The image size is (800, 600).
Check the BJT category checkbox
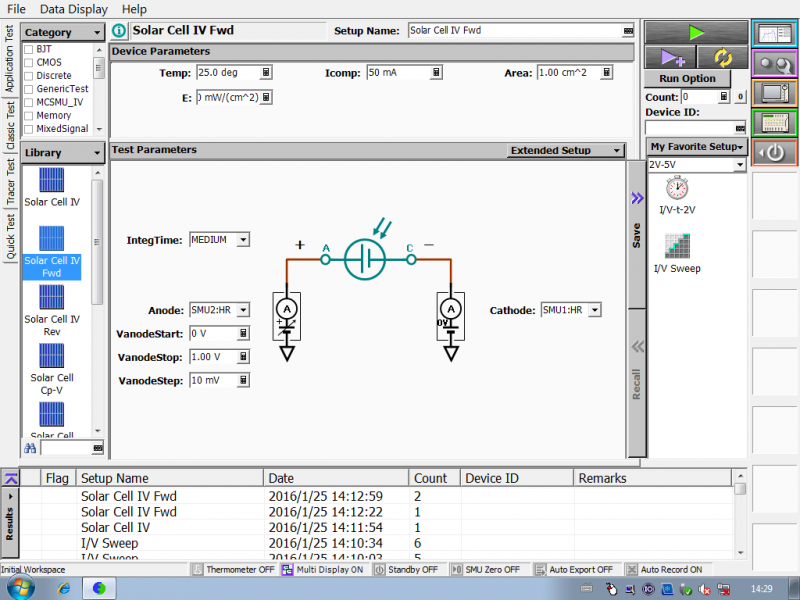click(x=29, y=49)
